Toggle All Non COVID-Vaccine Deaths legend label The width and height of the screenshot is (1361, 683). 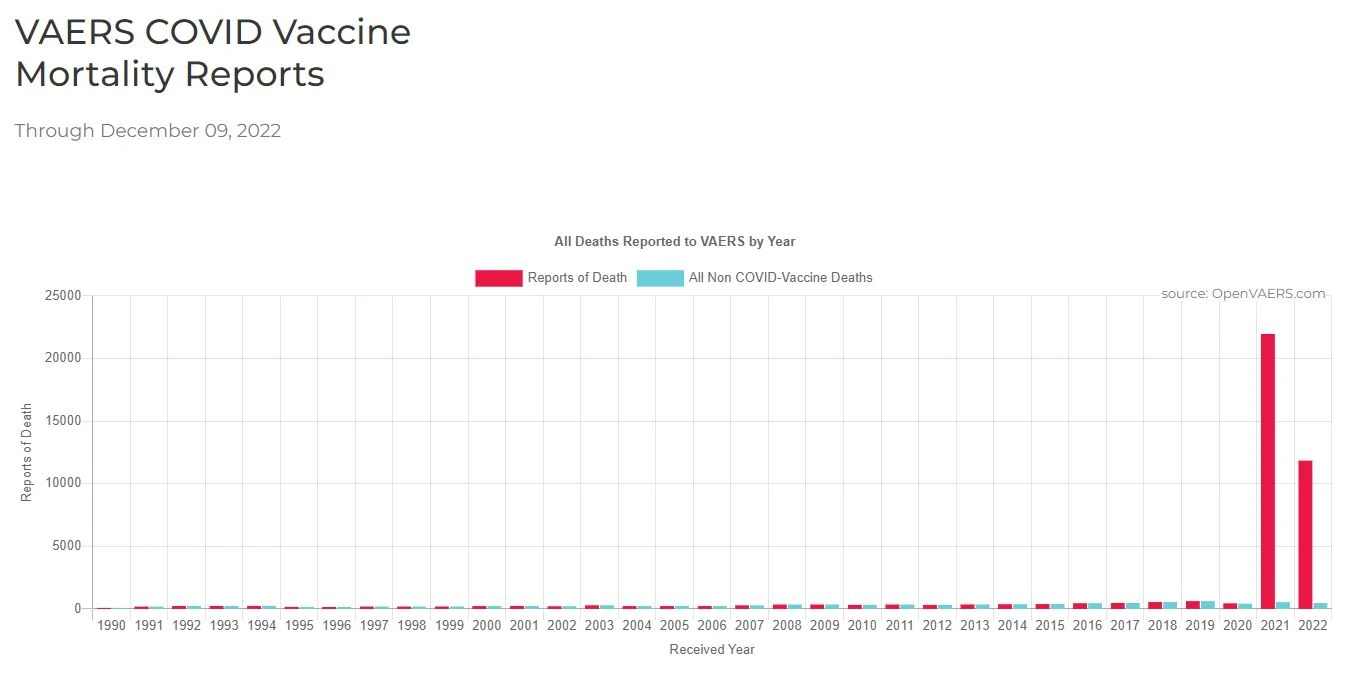click(780, 278)
